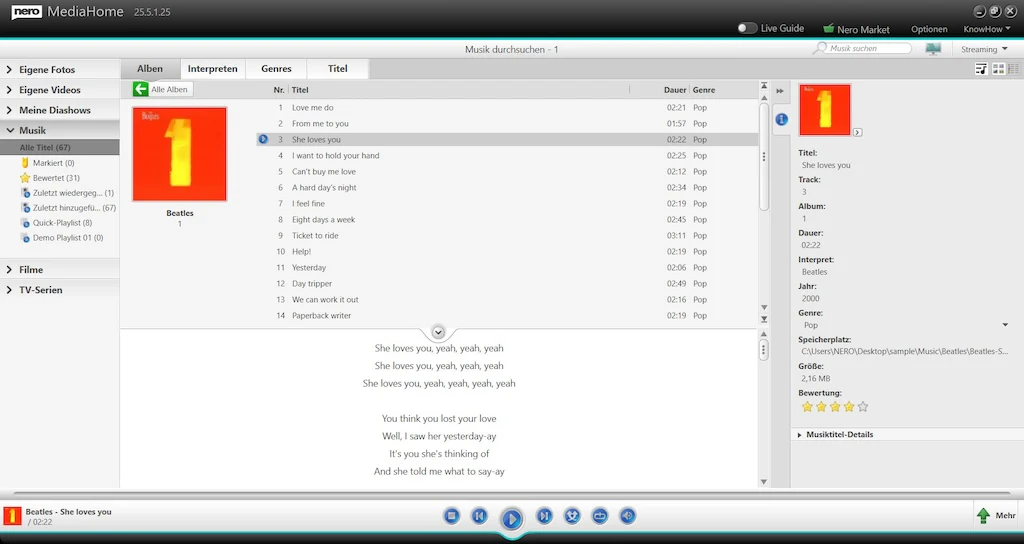
Task: Toggle shuffle playback mode
Action: [572, 516]
